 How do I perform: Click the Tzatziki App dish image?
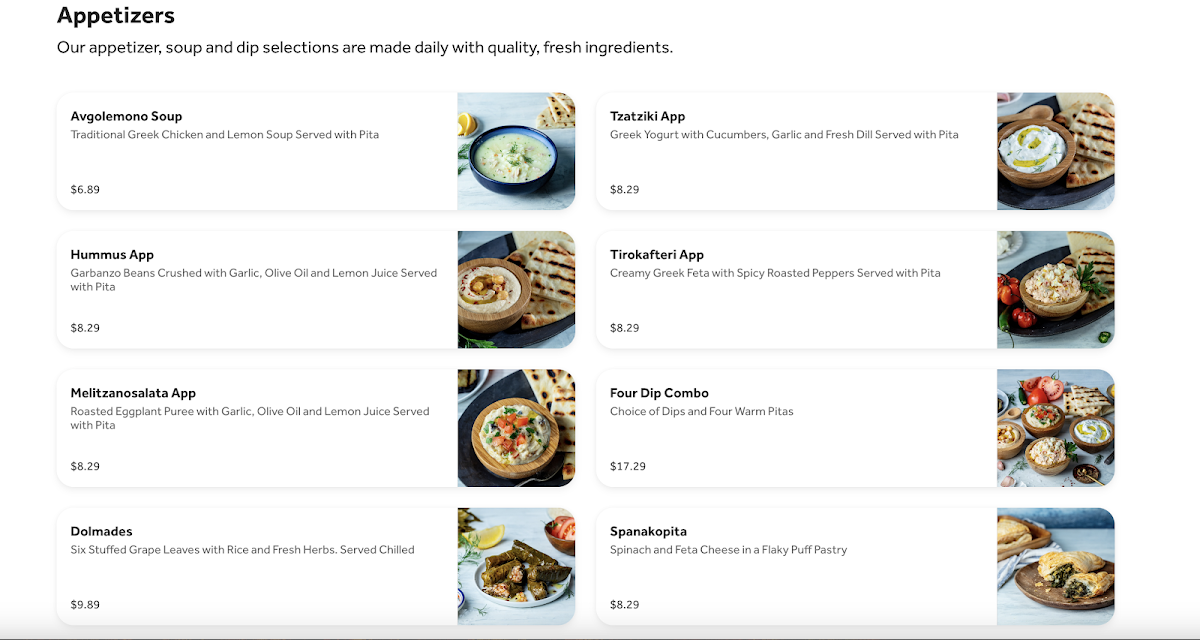coord(1055,151)
